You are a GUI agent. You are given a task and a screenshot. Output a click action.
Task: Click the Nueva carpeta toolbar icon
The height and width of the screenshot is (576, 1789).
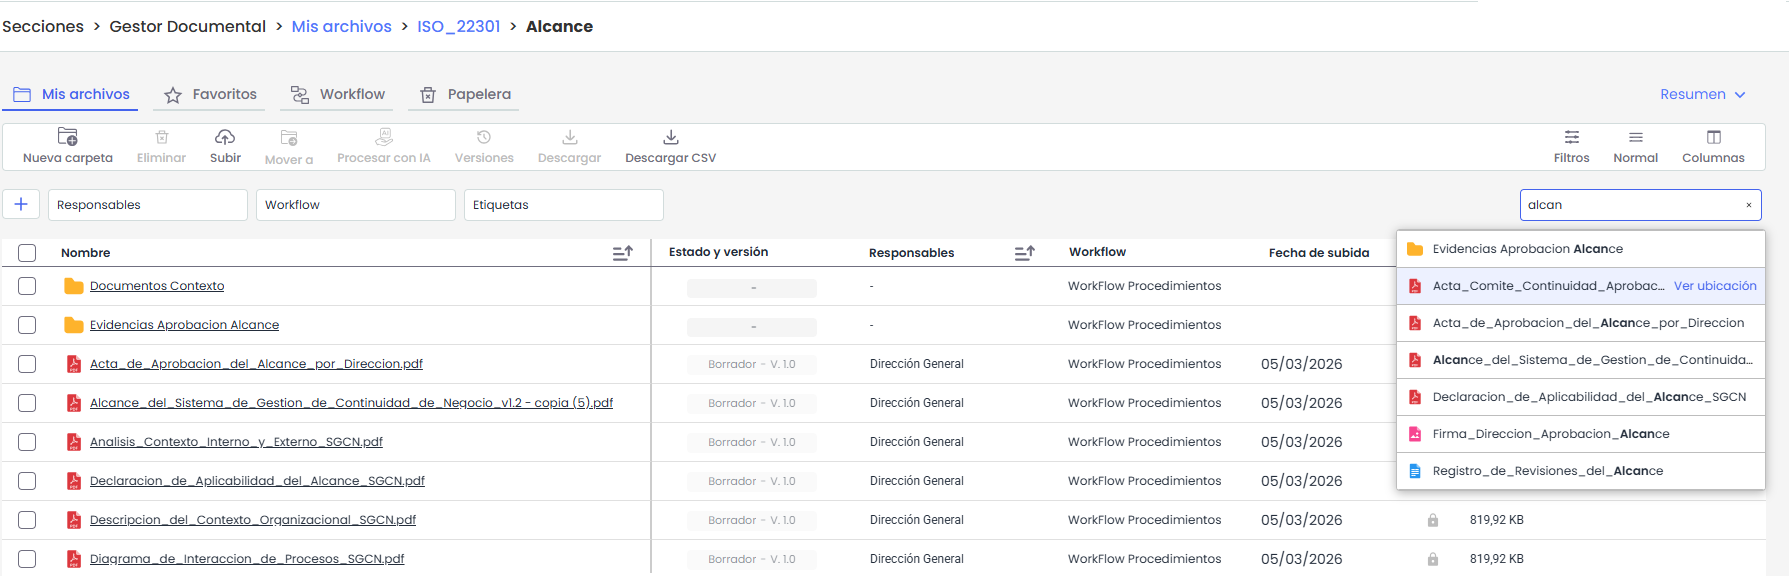click(68, 137)
